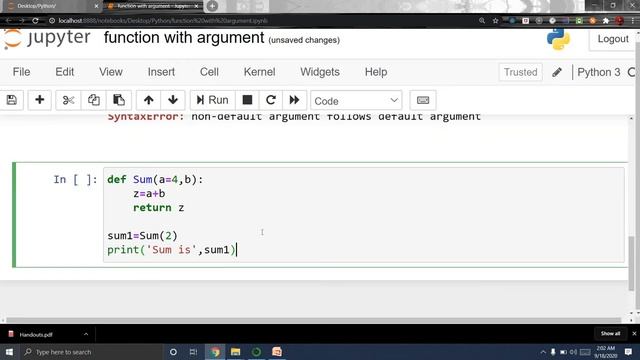640x360 pixels.
Task: Open the Kernel menu
Action: [x=259, y=72]
